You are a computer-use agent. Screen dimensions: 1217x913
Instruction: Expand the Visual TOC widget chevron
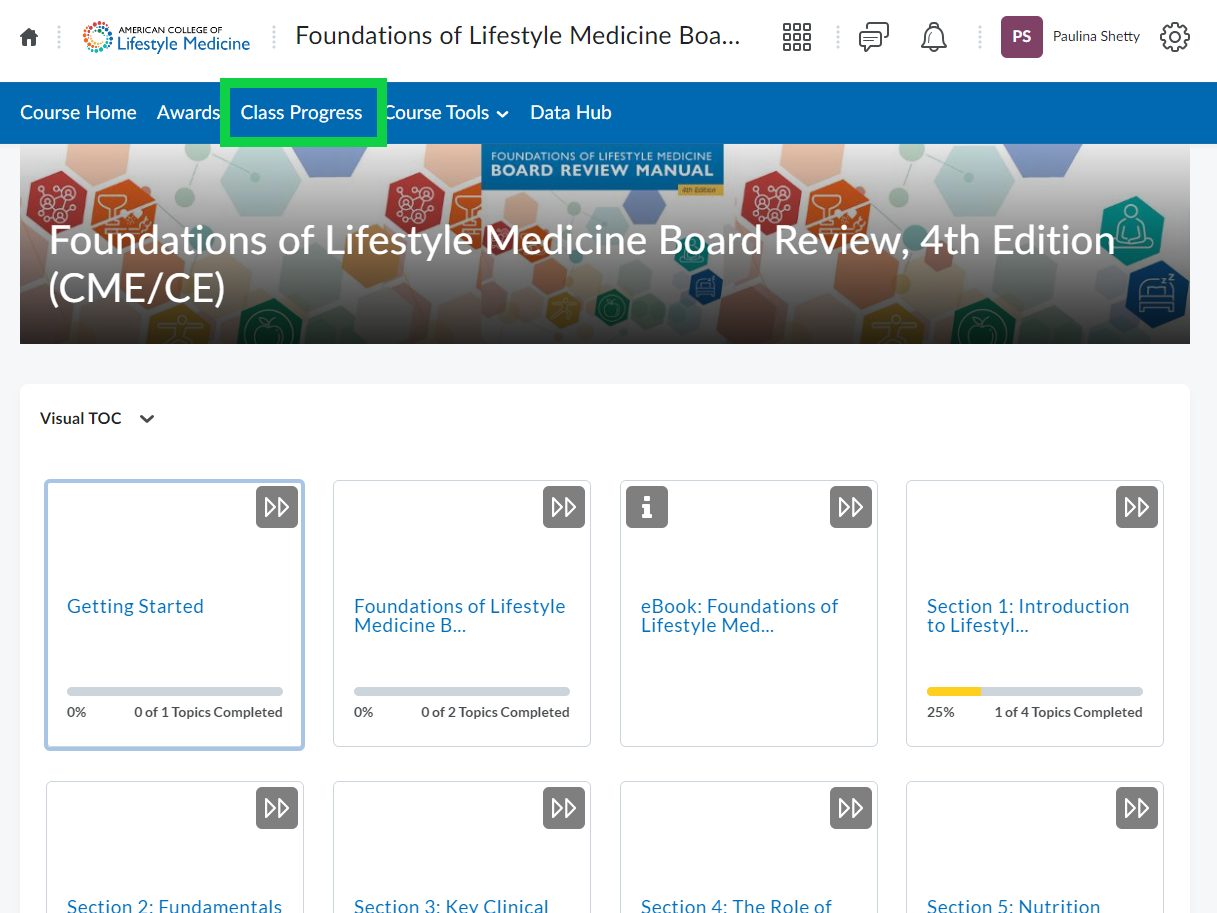[147, 419]
